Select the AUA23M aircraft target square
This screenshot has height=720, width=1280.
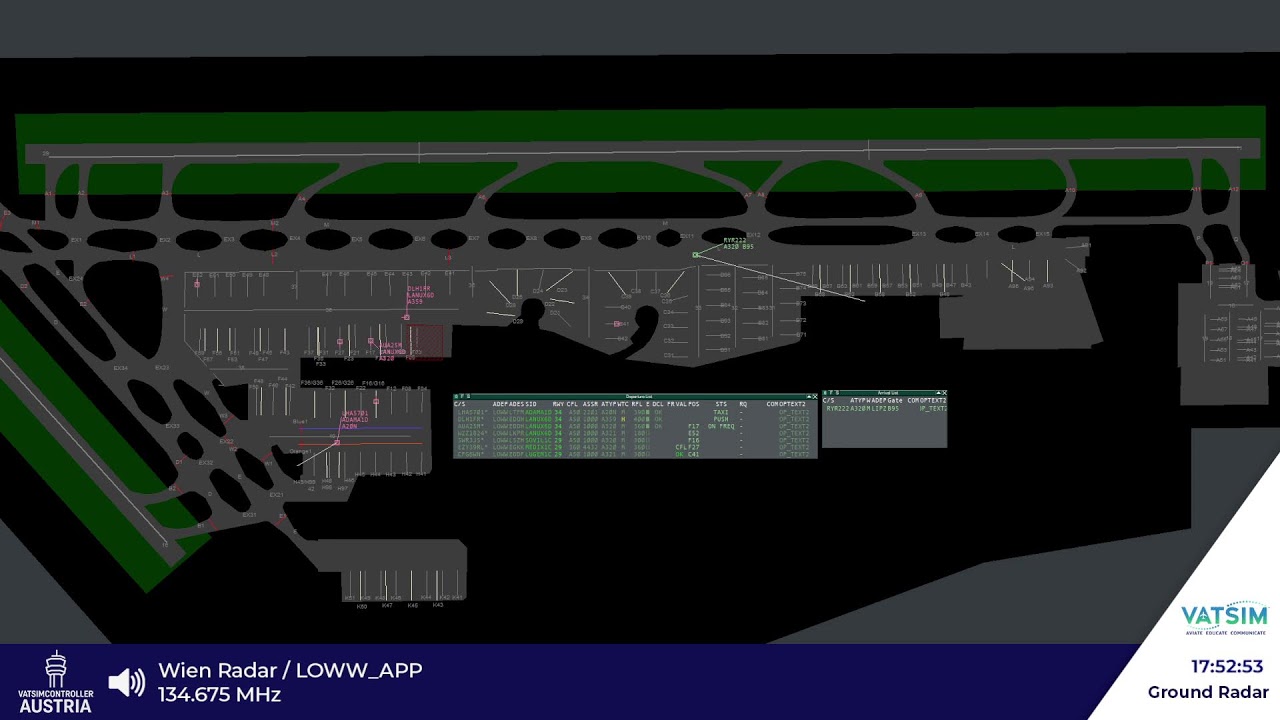click(x=371, y=341)
